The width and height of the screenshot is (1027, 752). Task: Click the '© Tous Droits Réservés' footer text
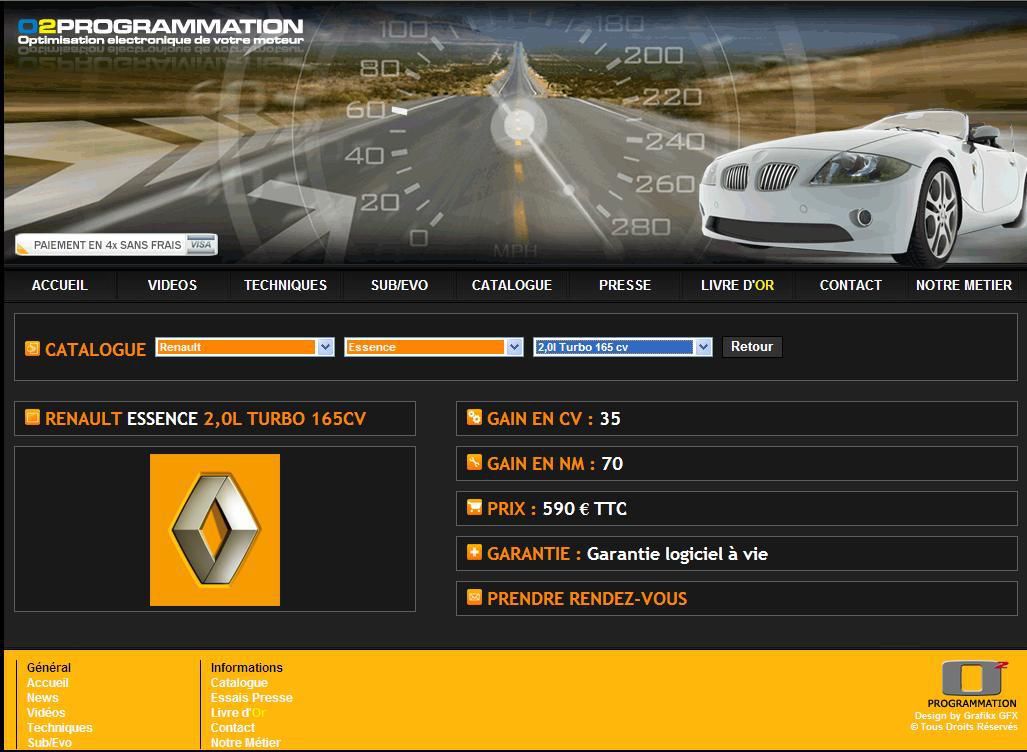964,726
